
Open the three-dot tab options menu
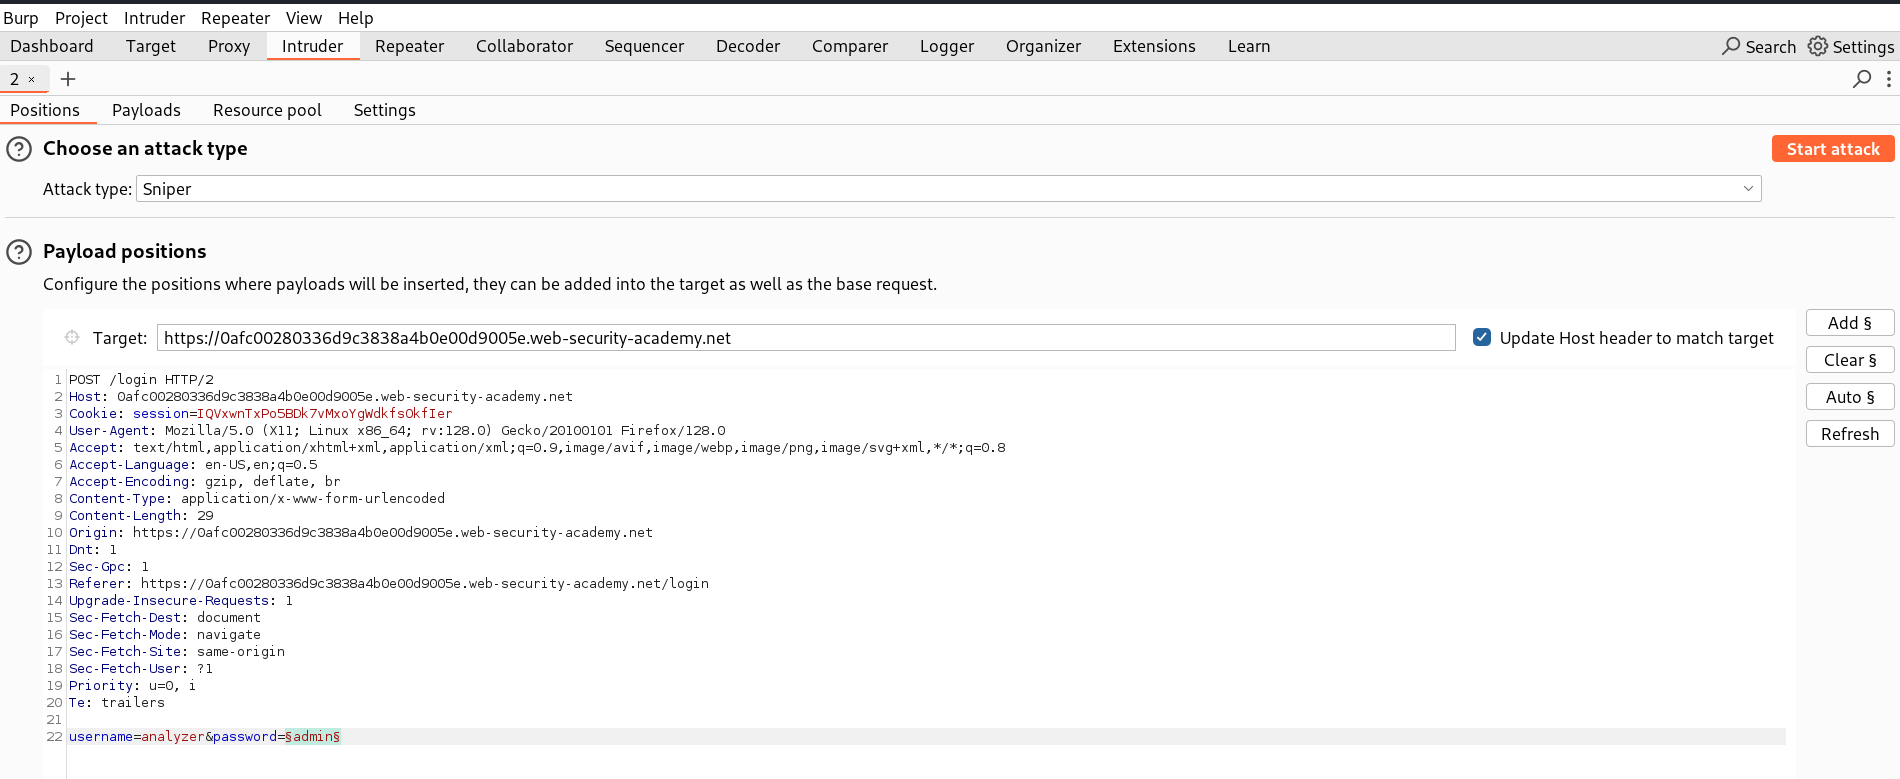point(1888,79)
